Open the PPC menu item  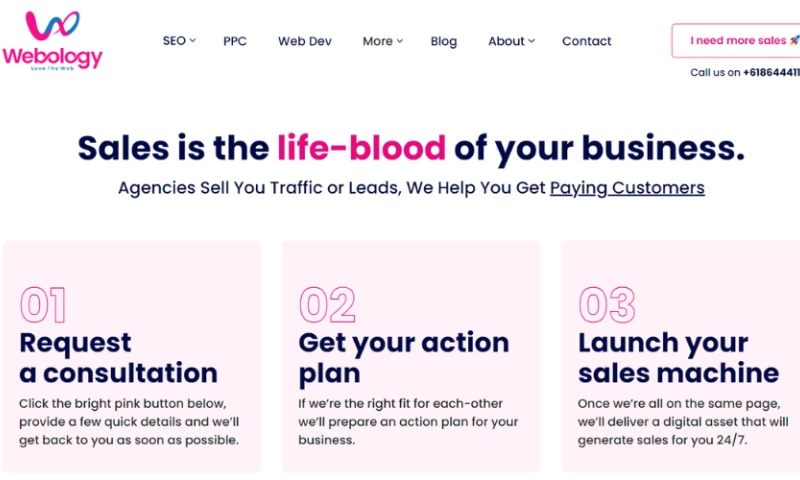pos(235,41)
